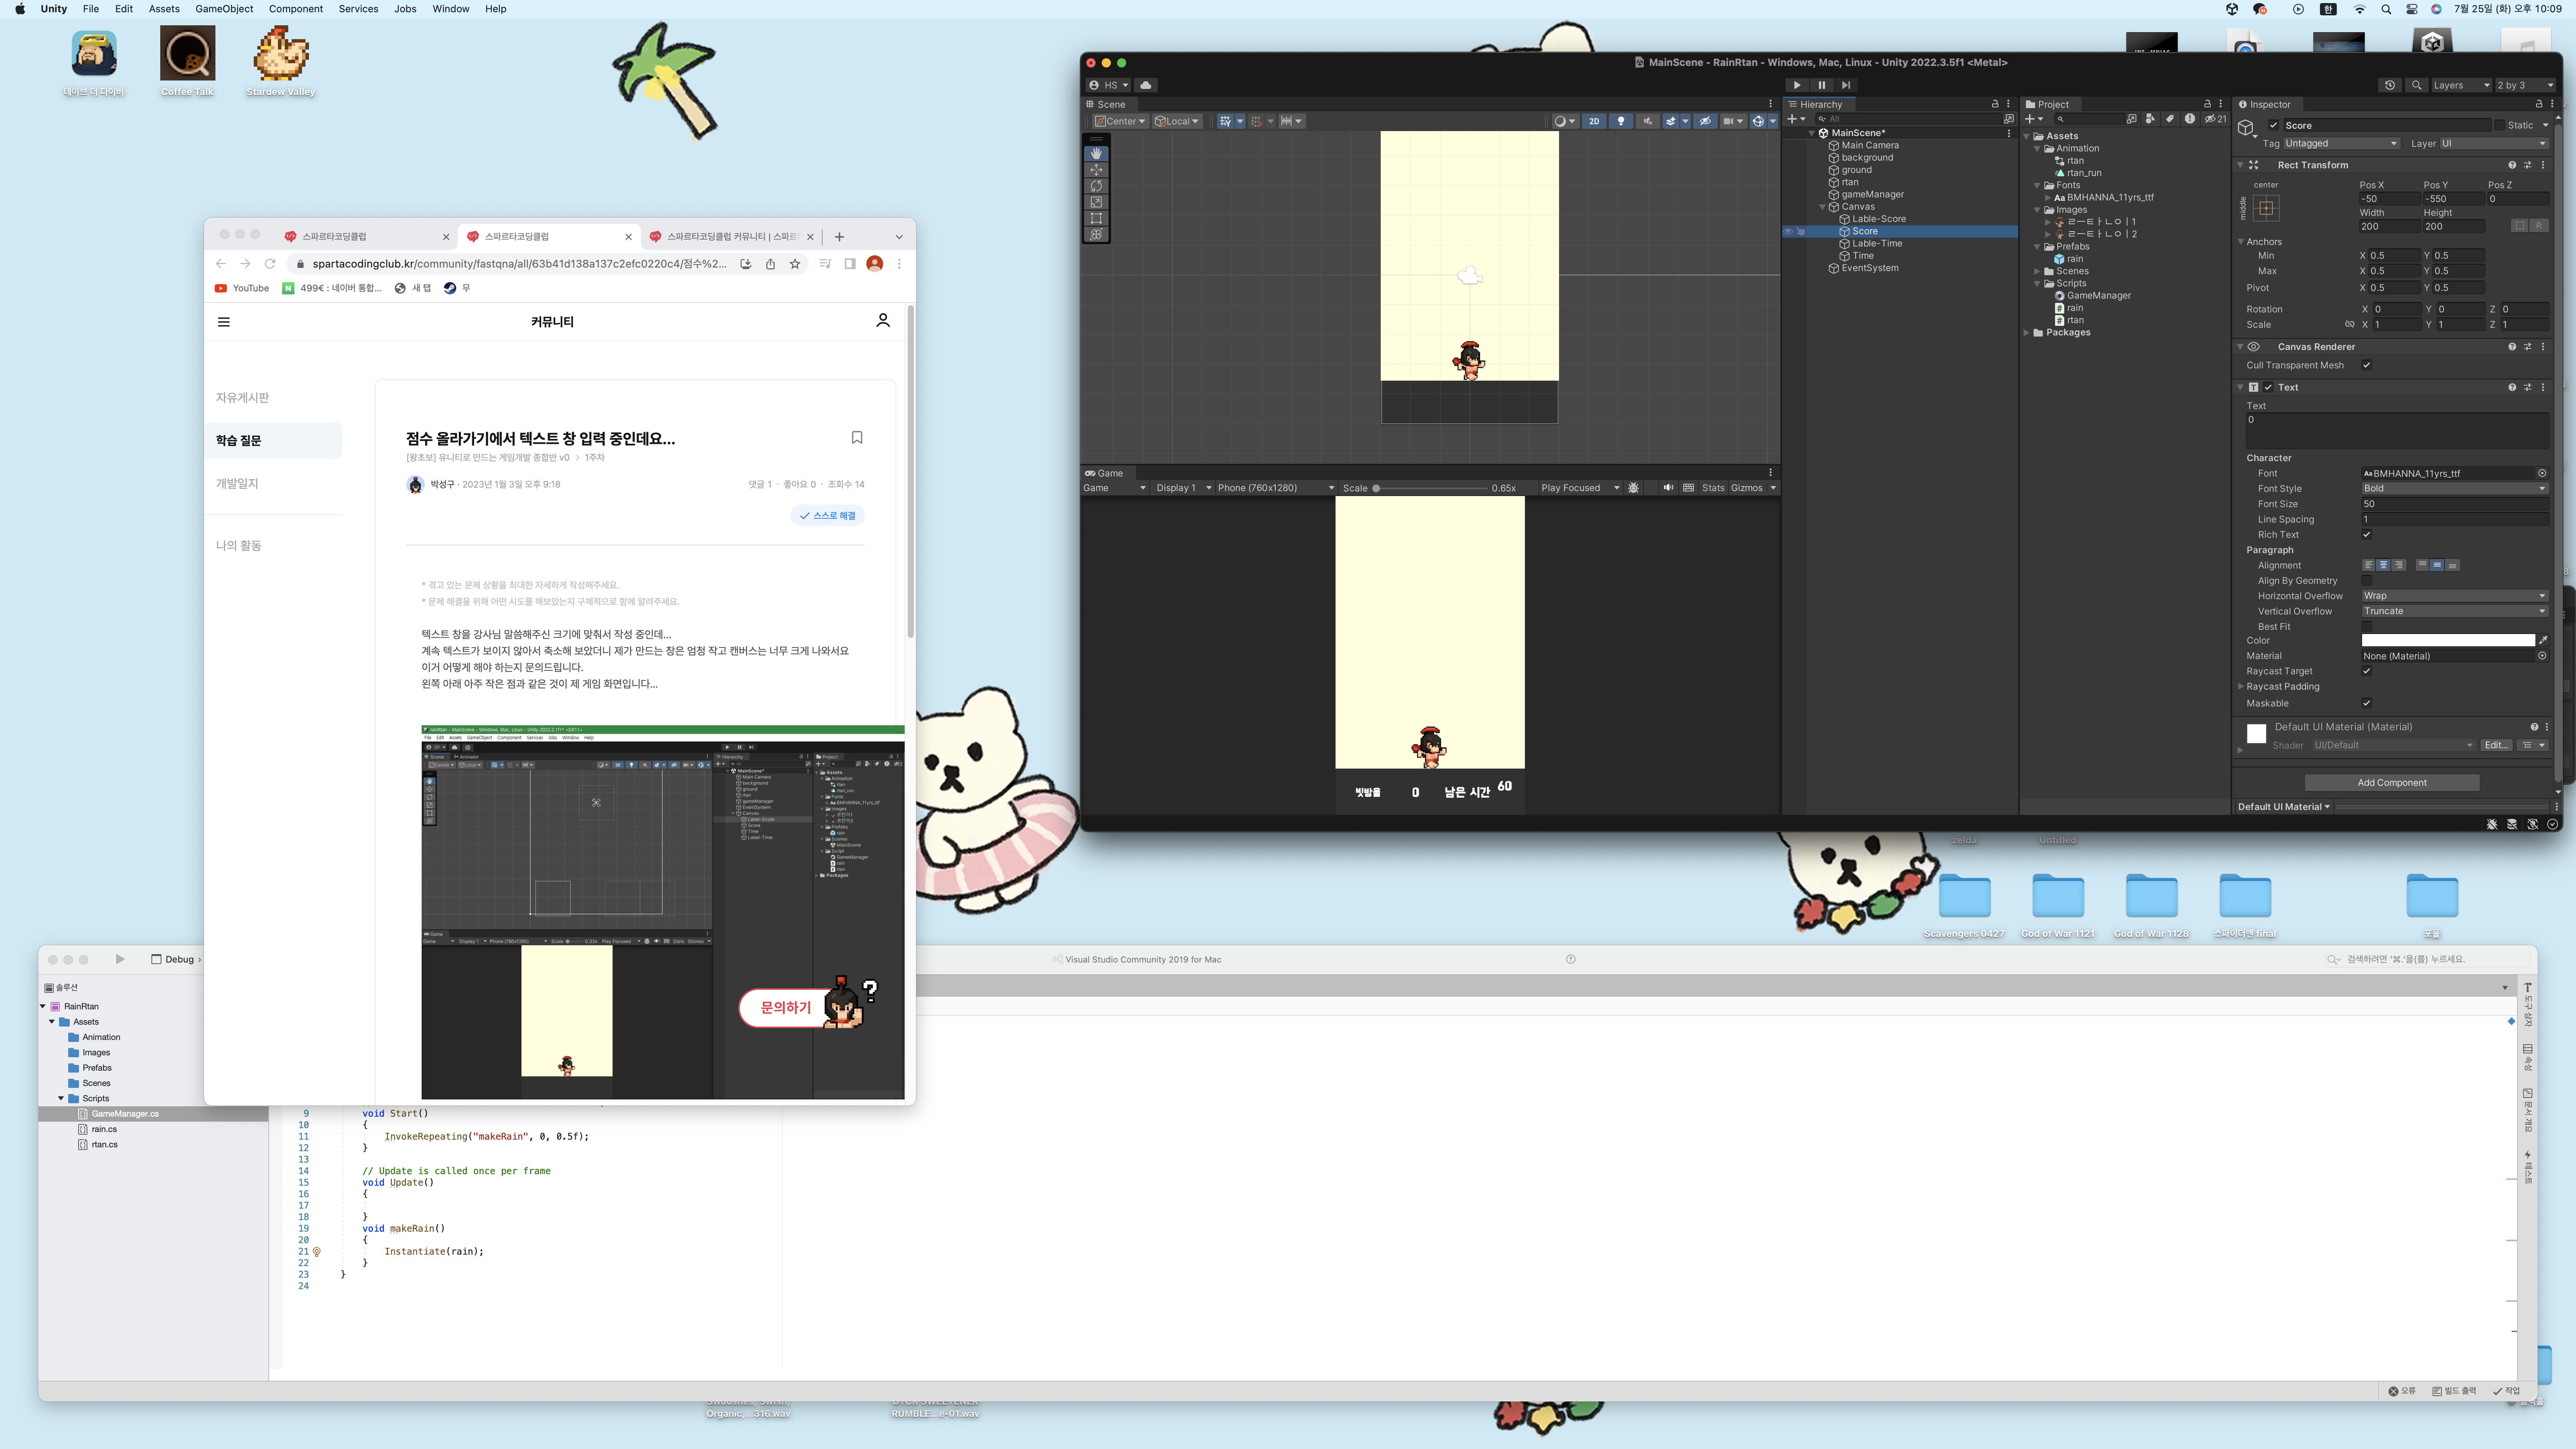This screenshot has height=1449, width=2576.
Task: Pick color with Text Color eyedropper
Action: (2543, 640)
